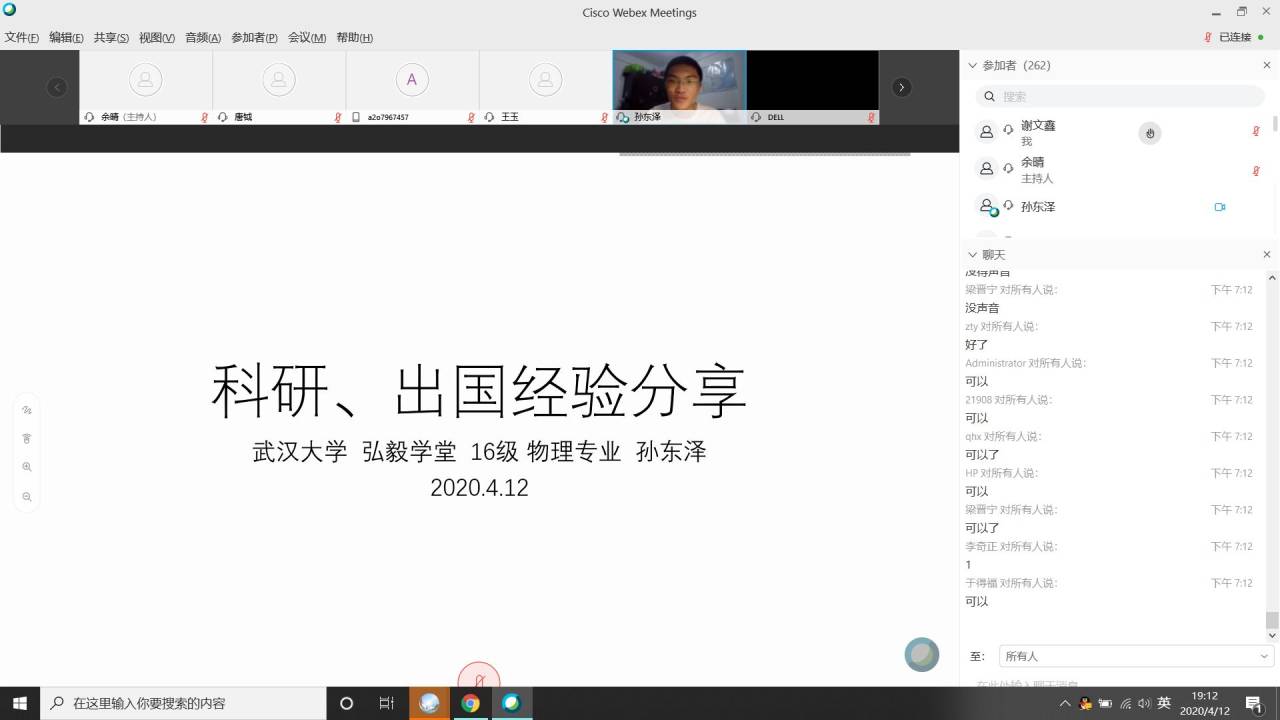
Task: Close the chat panel with its X button
Action: [1267, 255]
